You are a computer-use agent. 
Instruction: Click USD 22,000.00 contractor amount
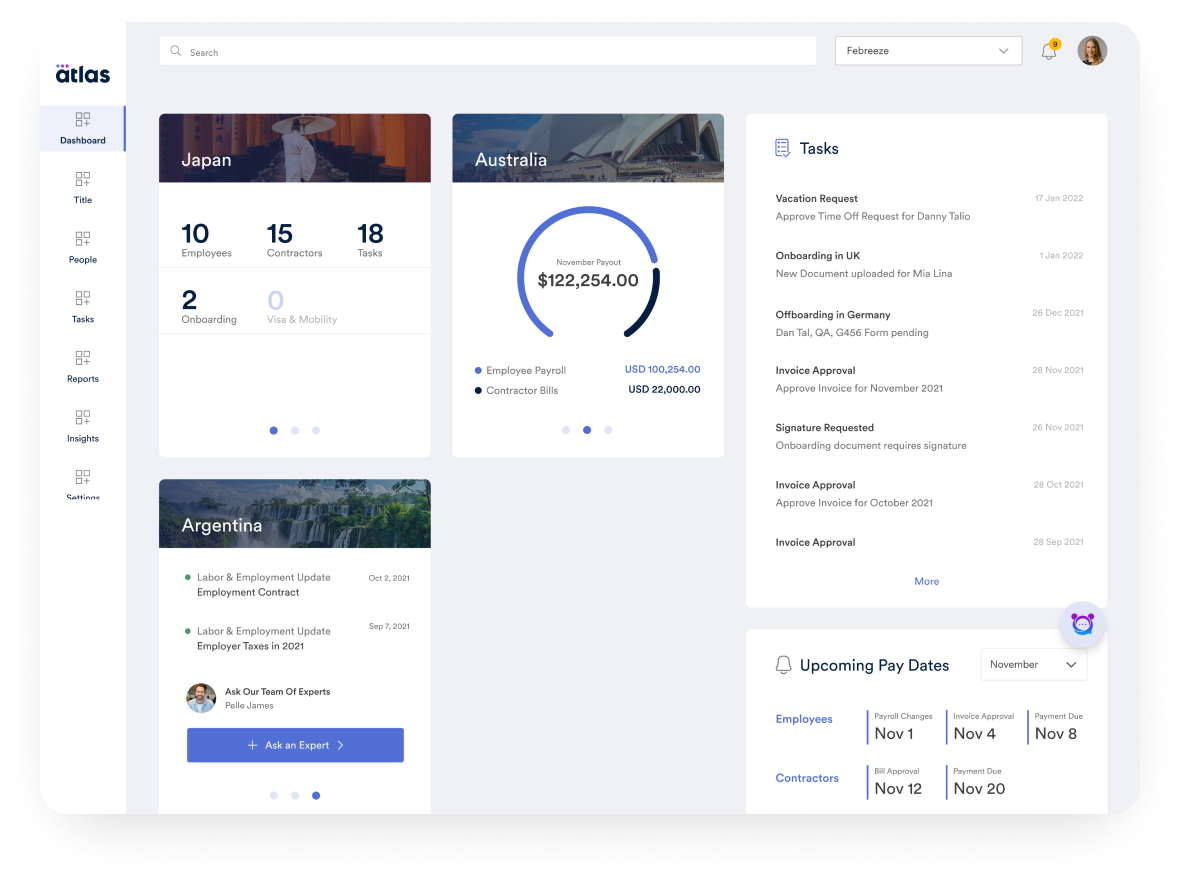pyautogui.click(x=665, y=390)
